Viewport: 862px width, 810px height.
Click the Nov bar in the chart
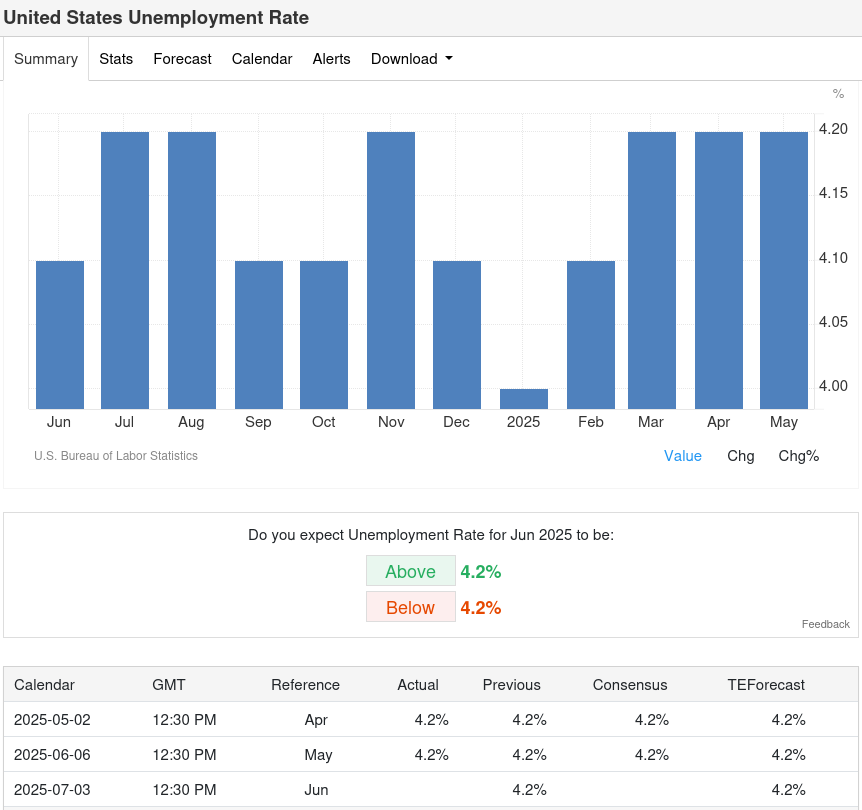coord(391,270)
